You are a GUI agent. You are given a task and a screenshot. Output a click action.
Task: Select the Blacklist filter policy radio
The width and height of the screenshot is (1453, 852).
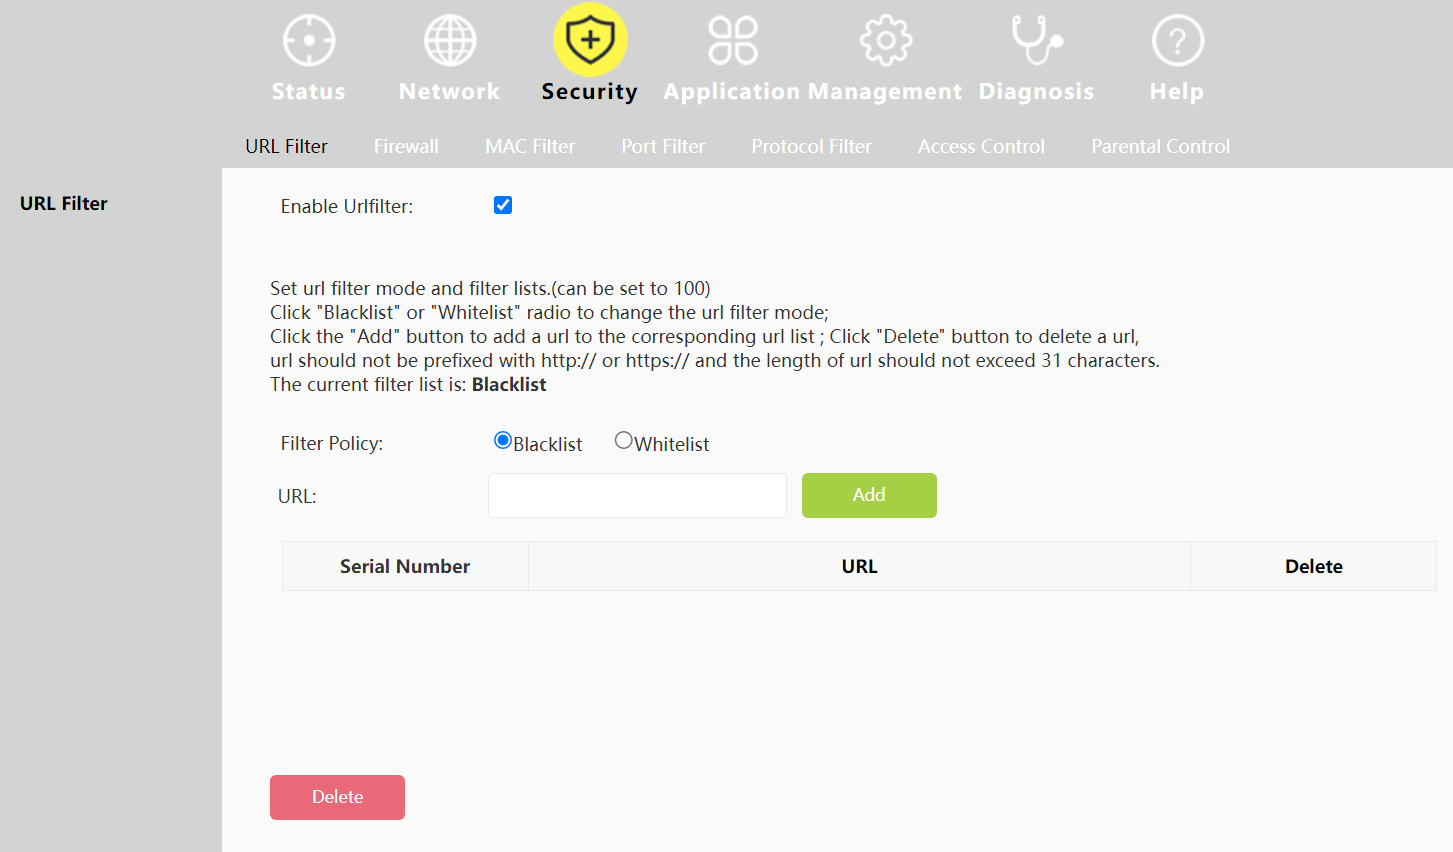(x=503, y=440)
